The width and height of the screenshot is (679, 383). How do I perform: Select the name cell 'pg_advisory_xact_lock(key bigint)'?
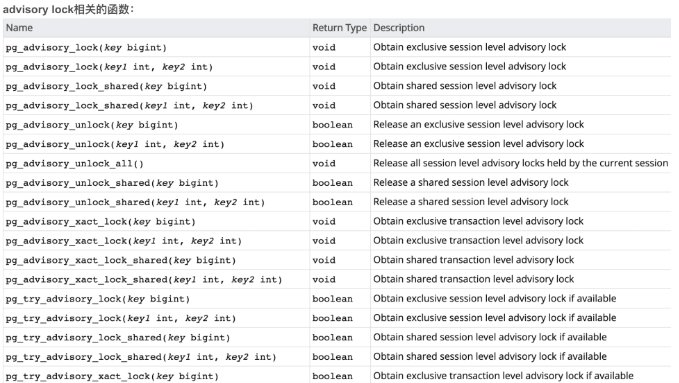(x=100, y=222)
